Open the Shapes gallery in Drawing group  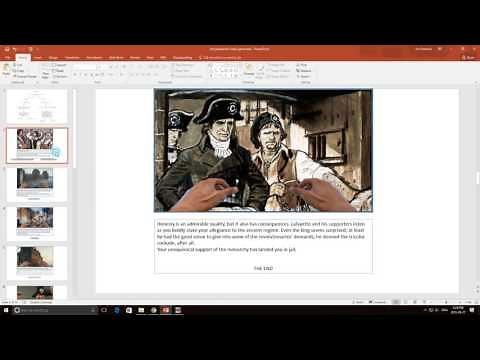pyautogui.click(x=224, y=71)
